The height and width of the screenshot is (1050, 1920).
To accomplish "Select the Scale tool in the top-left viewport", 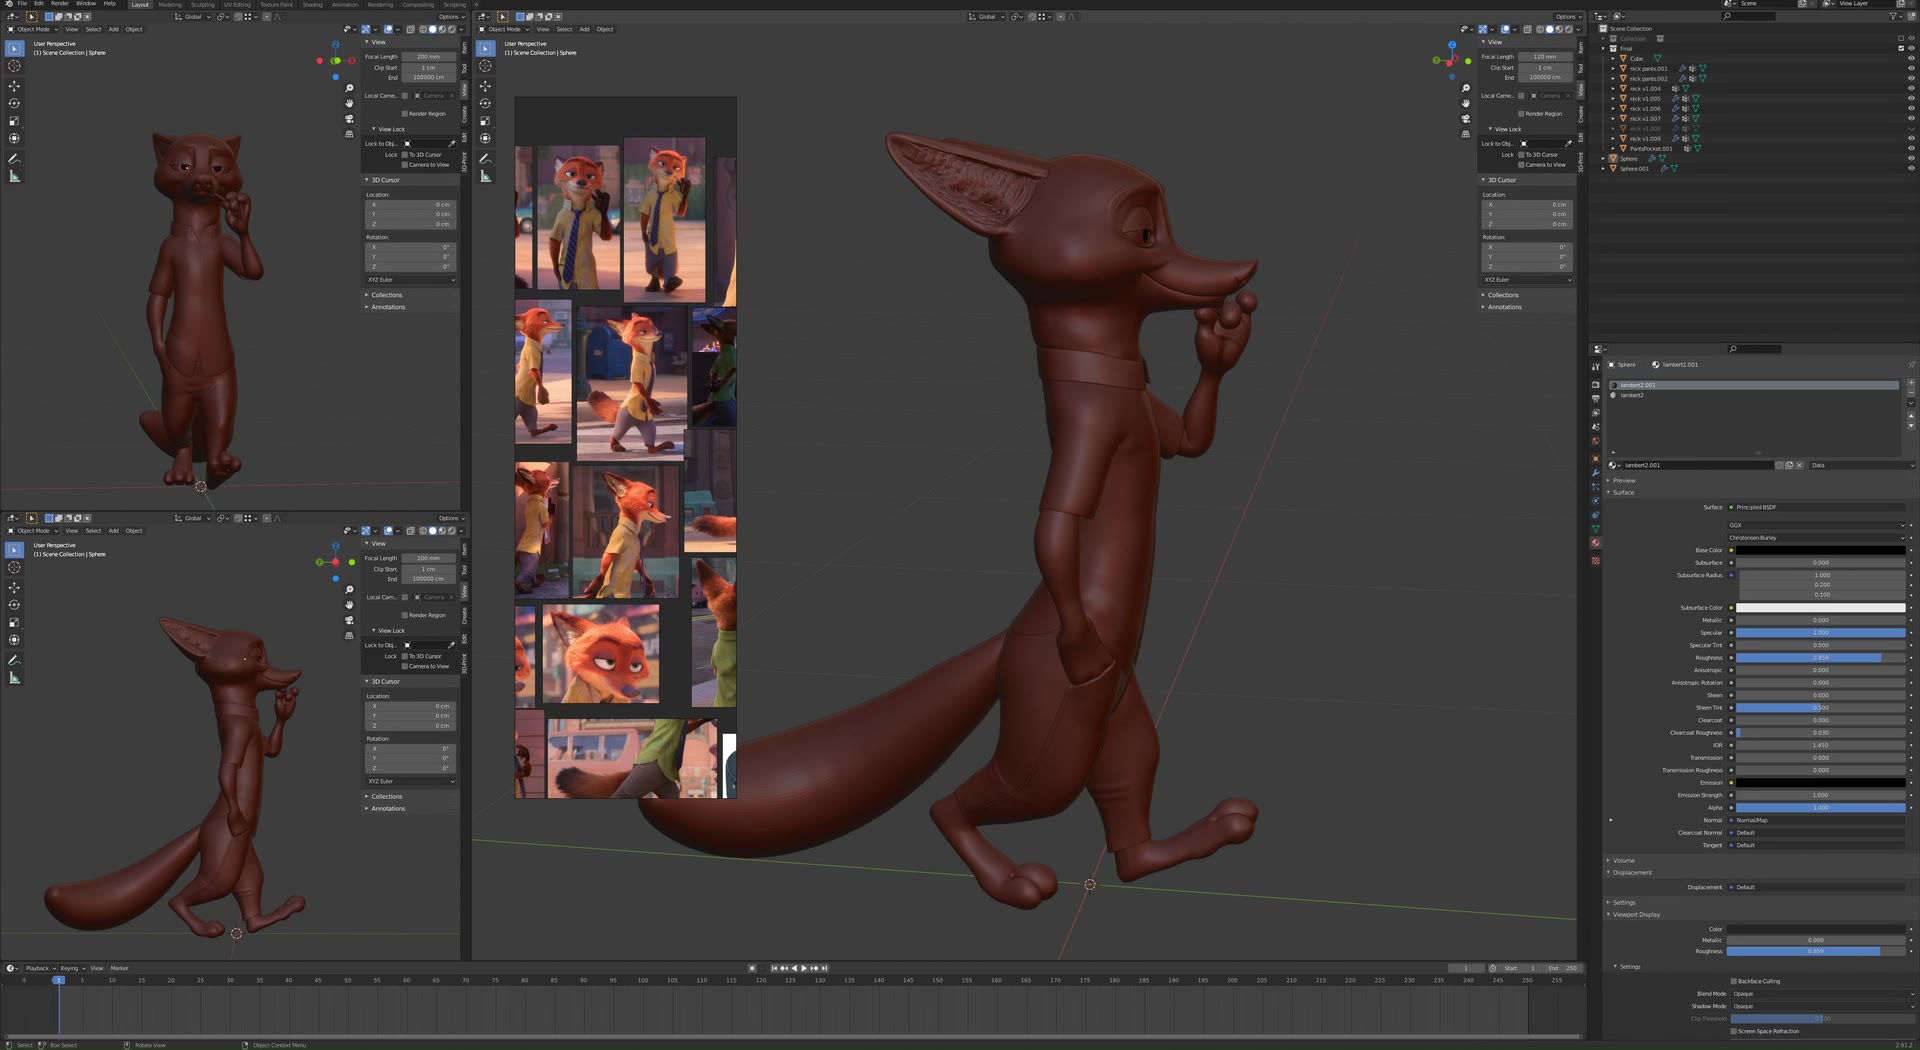I will [14, 121].
